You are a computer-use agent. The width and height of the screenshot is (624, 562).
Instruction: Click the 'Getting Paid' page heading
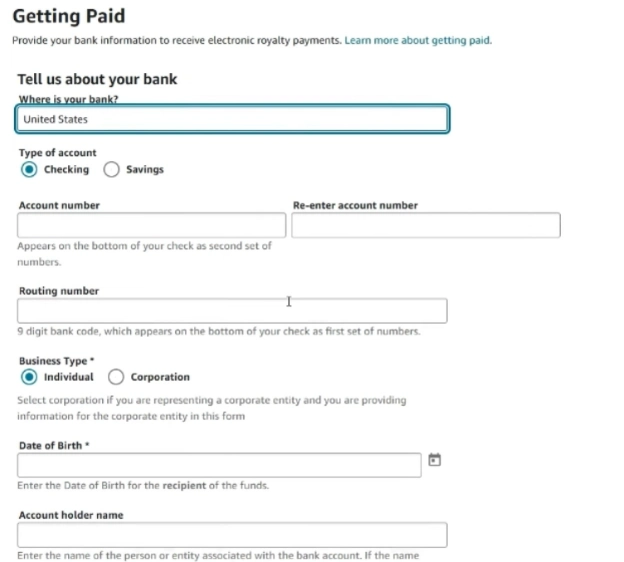click(69, 16)
